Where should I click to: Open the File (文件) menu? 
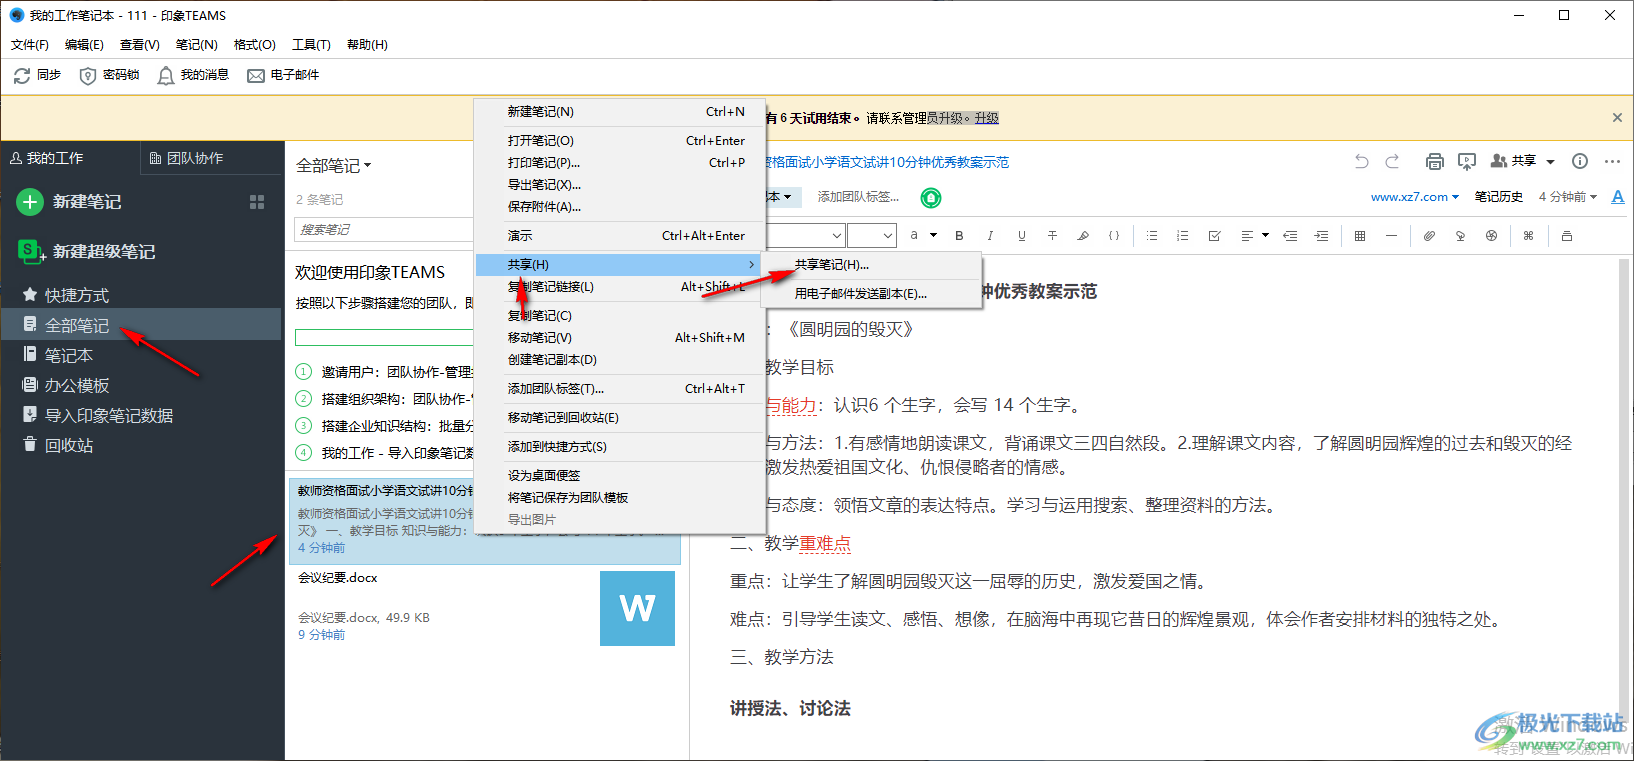tap(30, 45)
